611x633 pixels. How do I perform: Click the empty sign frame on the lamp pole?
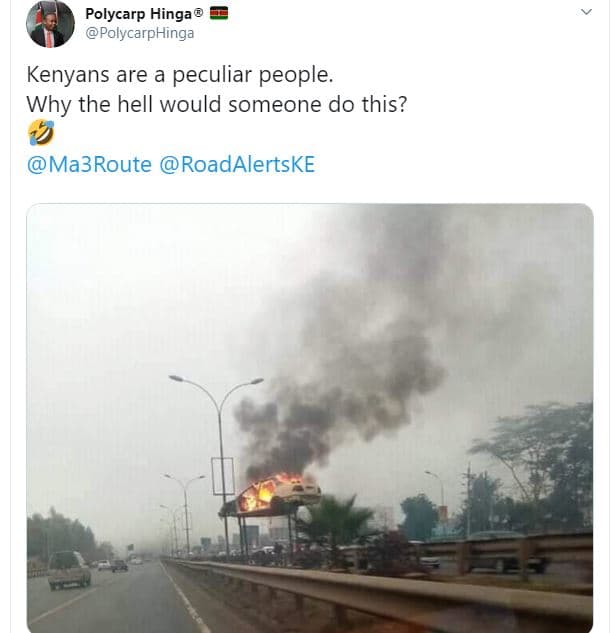pos(223,477)
